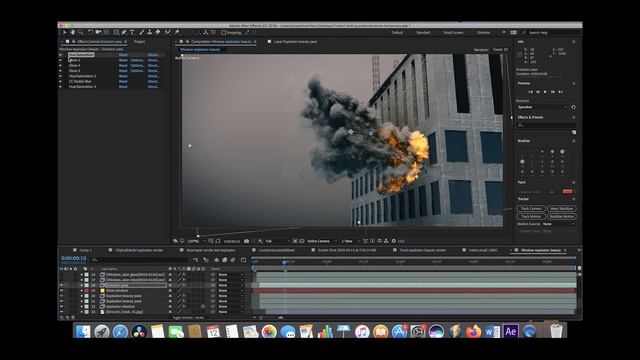Open the Shortcut Spacebar dropdown
Screen dimensions: 640x360
pyautogui.click(x=543, y=107)
